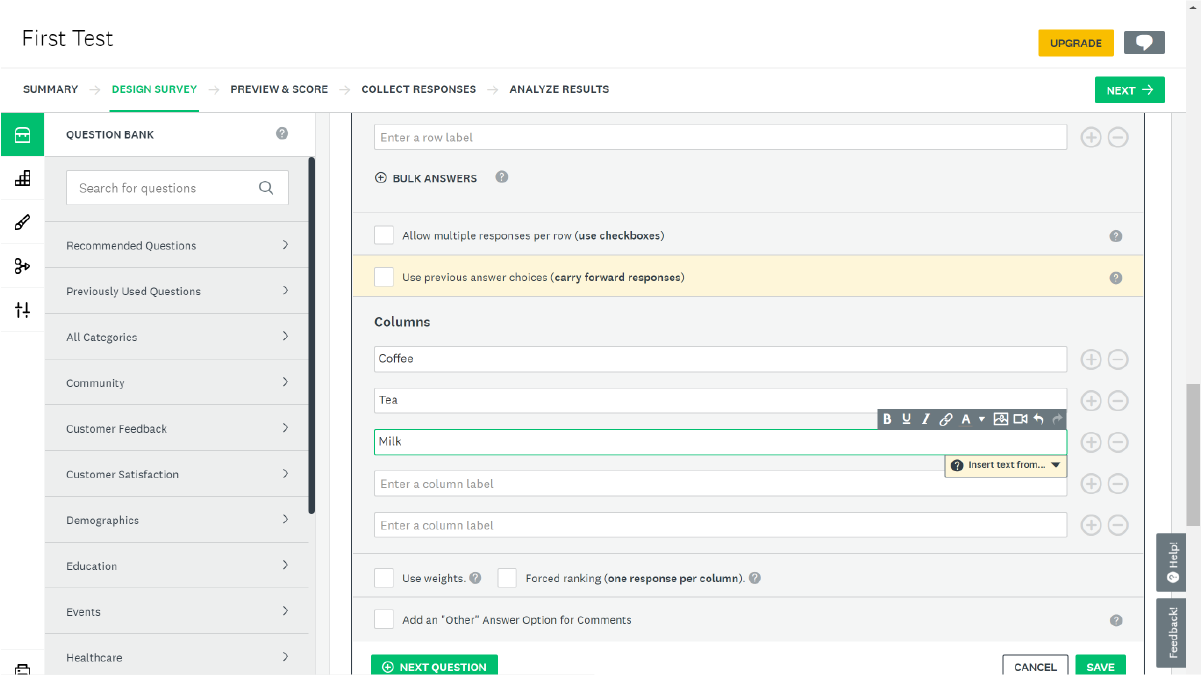Tick the Forced ranking checkbox
The image size is (1201, 675).
(x=507, y=578)
